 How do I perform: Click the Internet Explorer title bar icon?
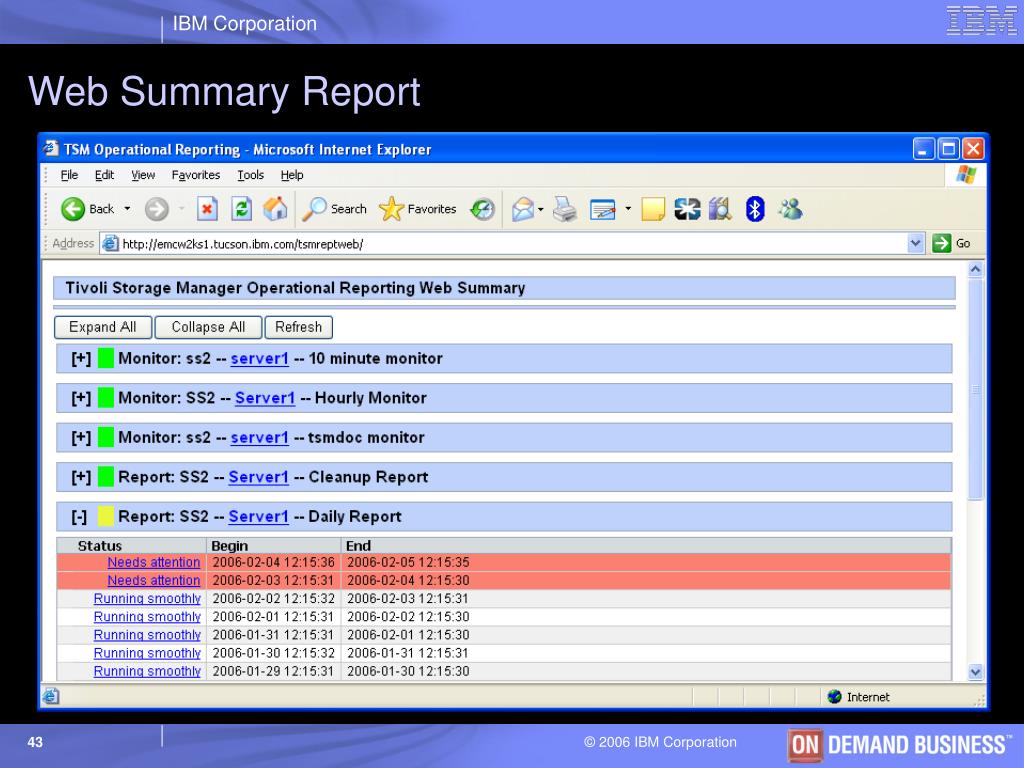[x=51, y=149]
